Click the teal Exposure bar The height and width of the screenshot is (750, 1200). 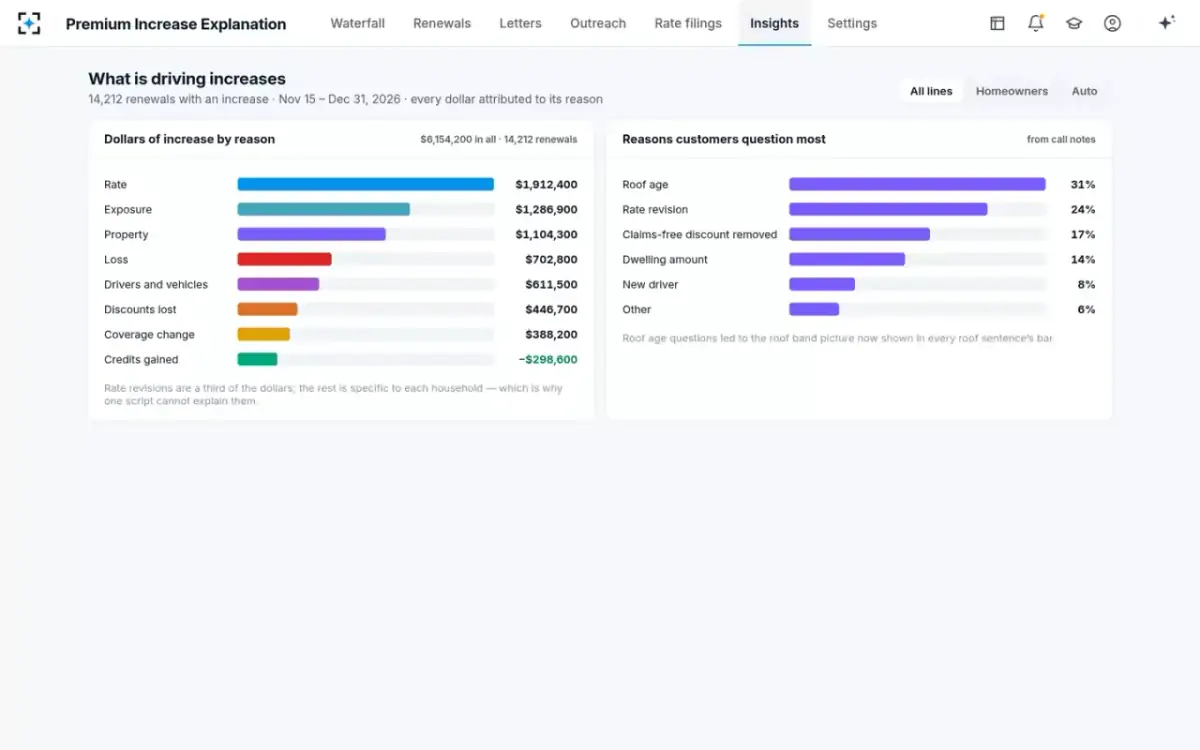point(324,209)
